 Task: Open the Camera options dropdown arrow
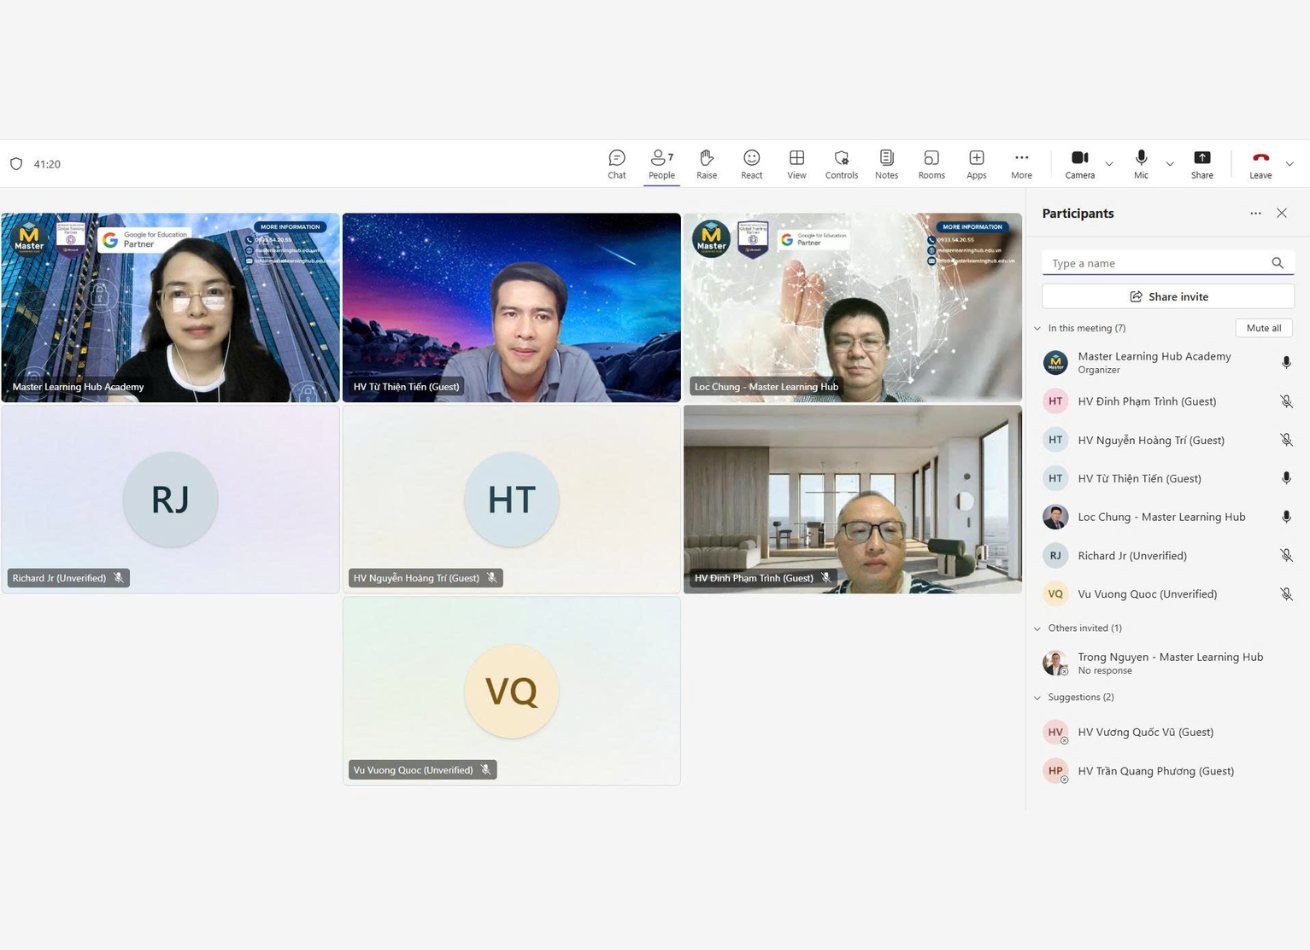pos(1109,164)
